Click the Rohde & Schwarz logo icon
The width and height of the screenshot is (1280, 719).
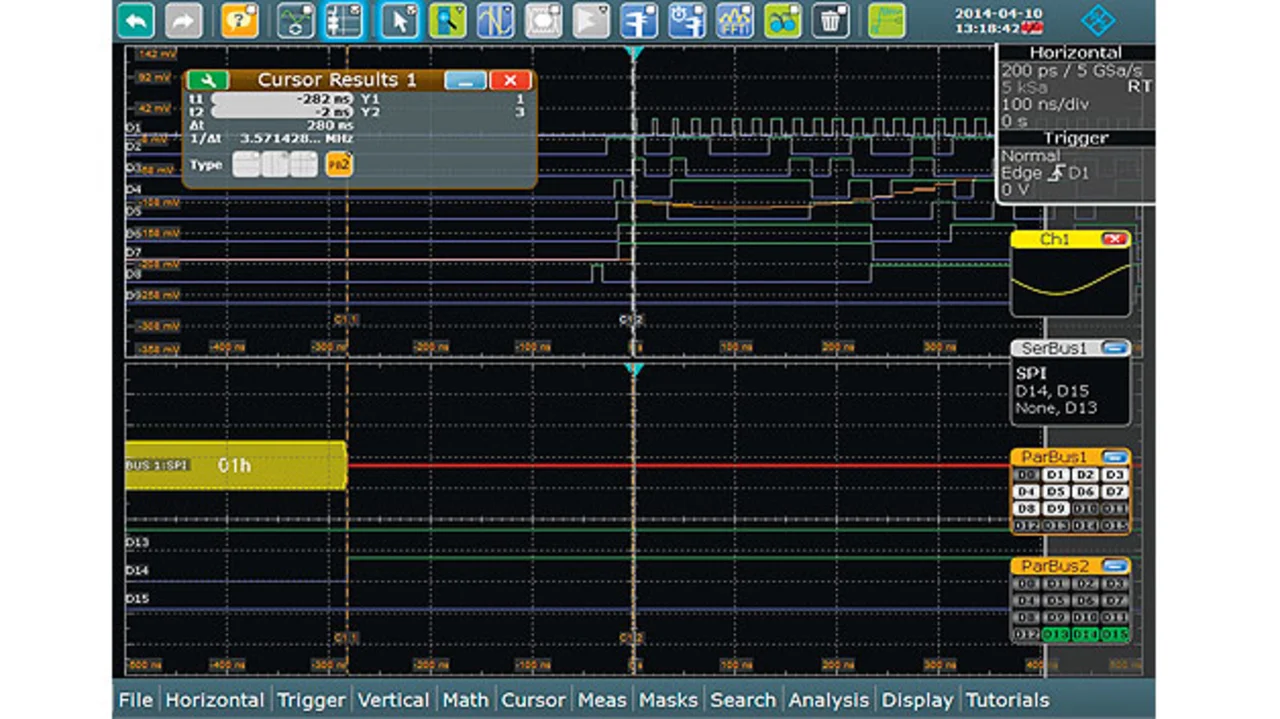pos(1099,20)
